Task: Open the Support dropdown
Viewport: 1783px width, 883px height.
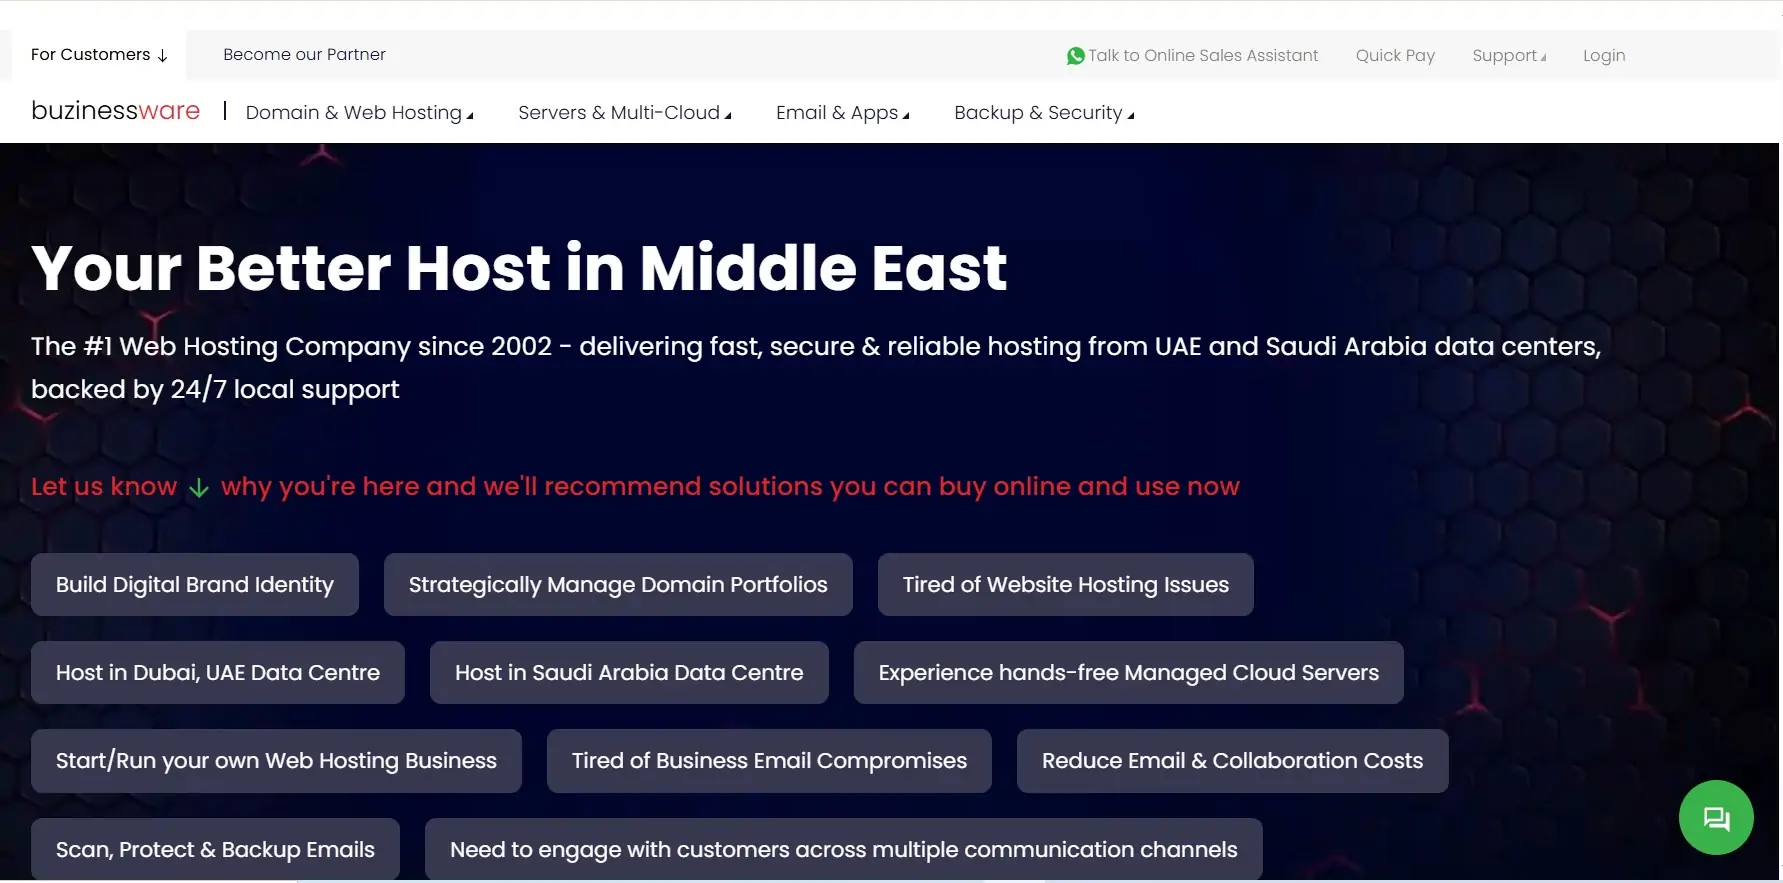Action: coord(1509,56)
